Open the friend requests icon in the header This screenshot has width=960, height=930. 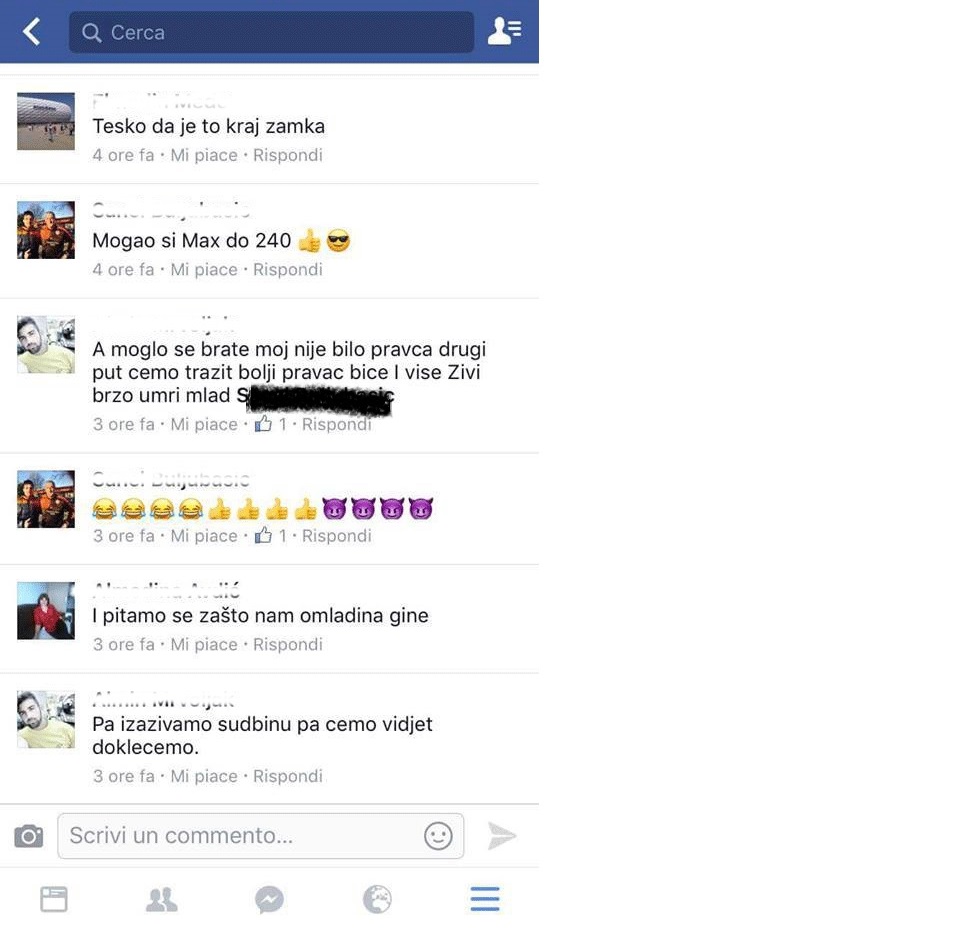[x=504, y=31]
